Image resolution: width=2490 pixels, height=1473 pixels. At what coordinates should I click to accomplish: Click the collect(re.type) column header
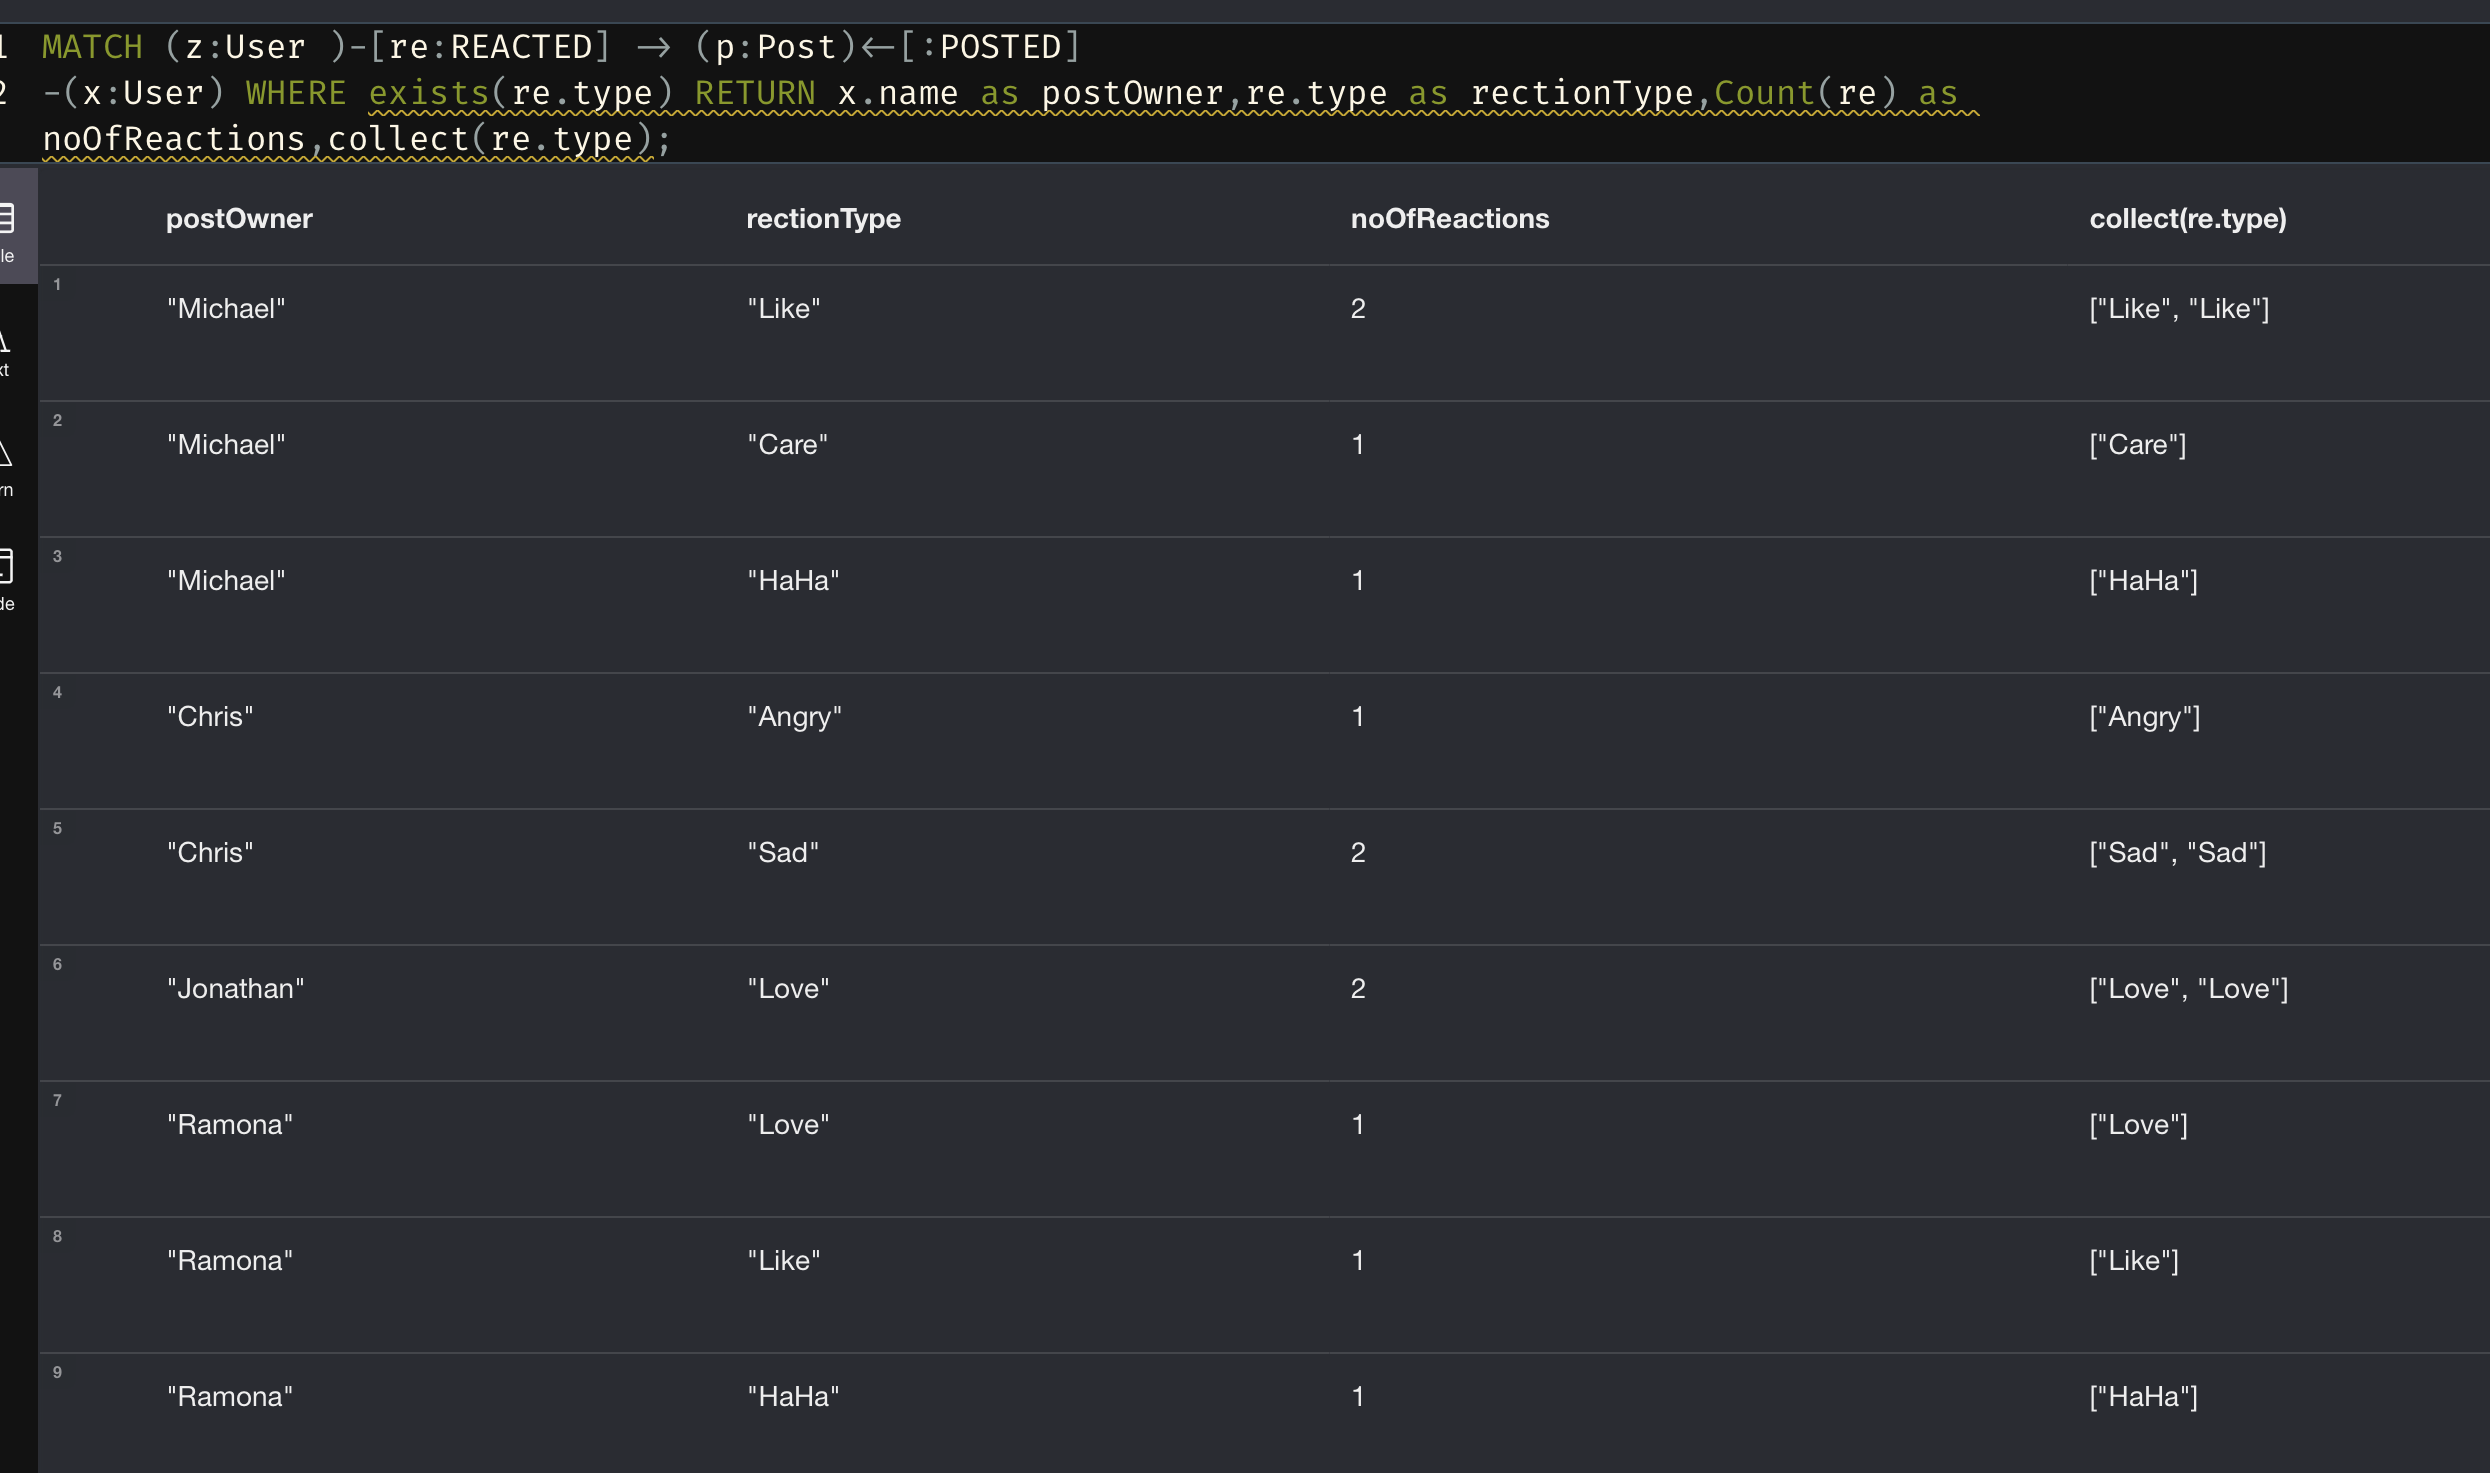[x=2187, y=219]
